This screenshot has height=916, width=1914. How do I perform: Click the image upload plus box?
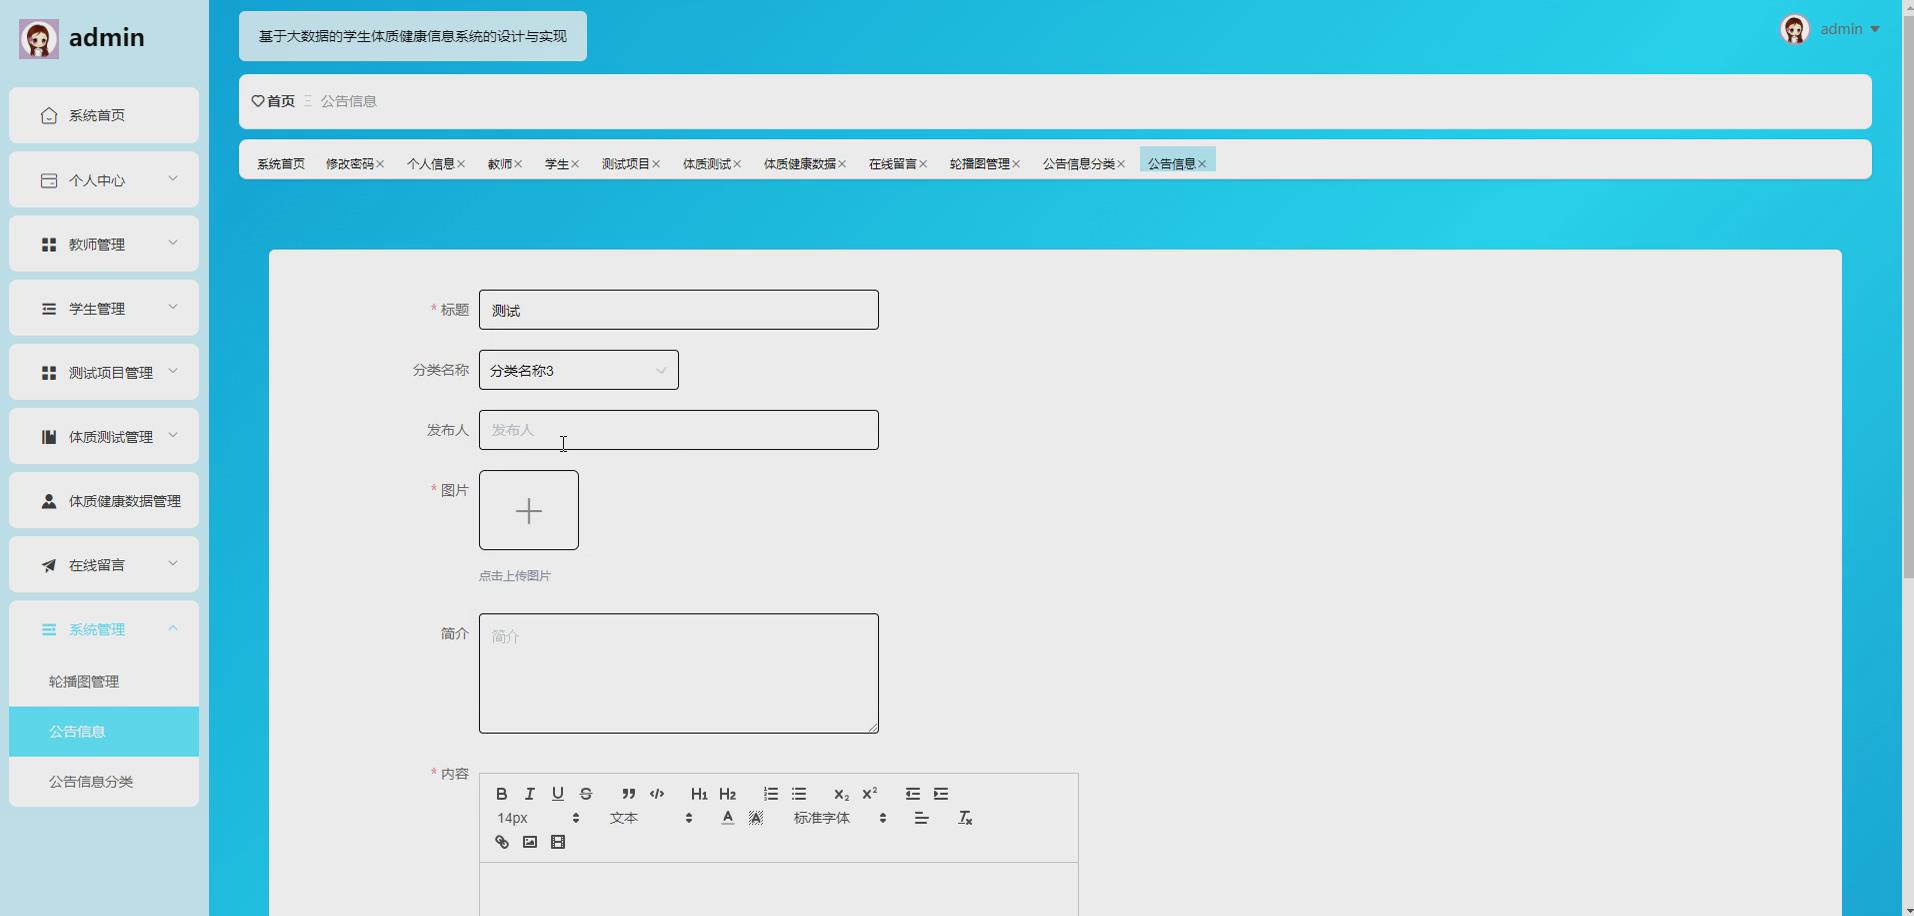click(x=529, y=510)
